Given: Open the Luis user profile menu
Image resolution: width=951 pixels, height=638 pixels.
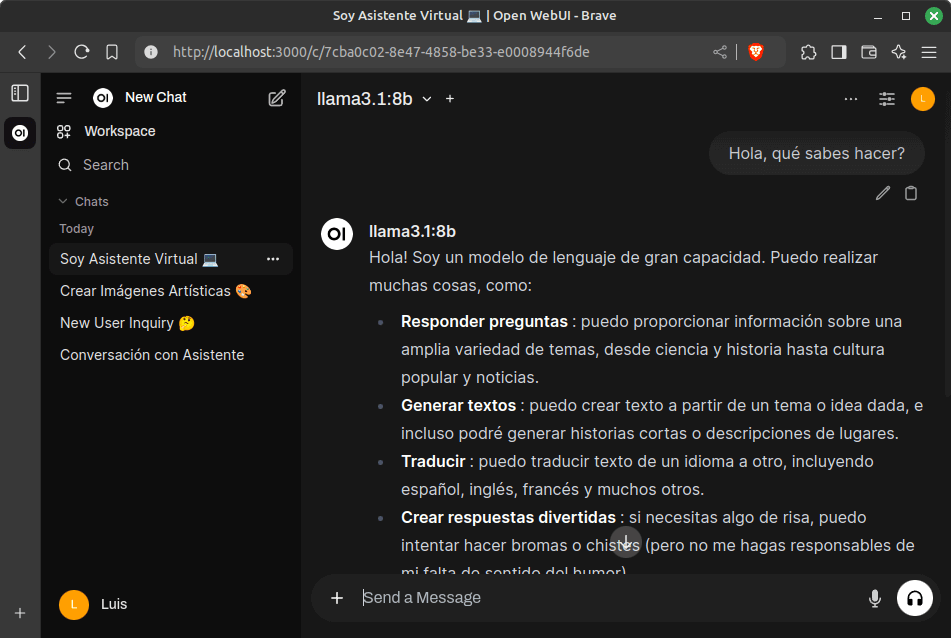Looking at the screenshot, I should tap(100, 604).
